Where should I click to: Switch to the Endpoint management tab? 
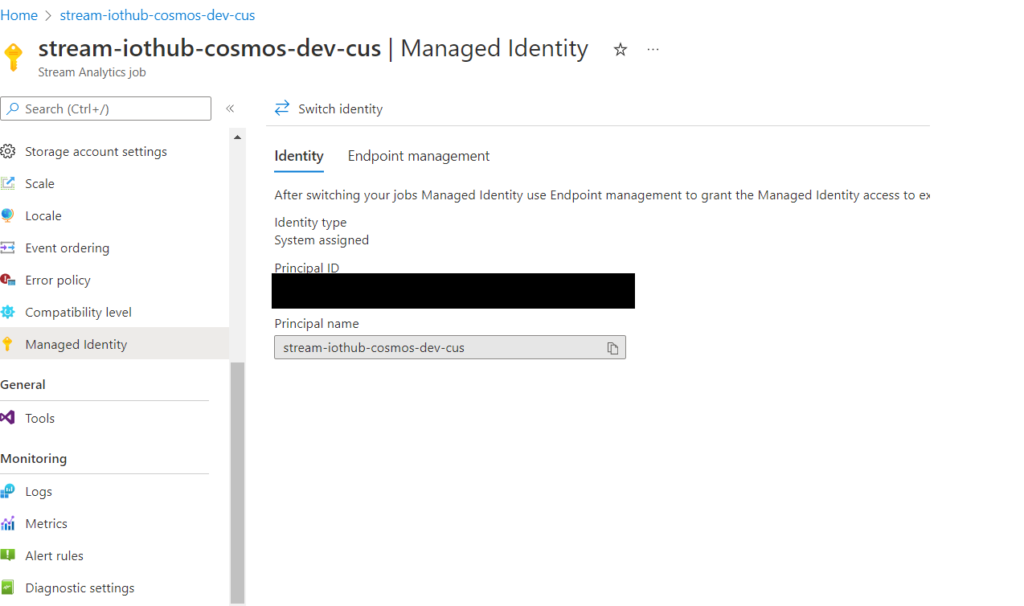[x=418, y=156]
